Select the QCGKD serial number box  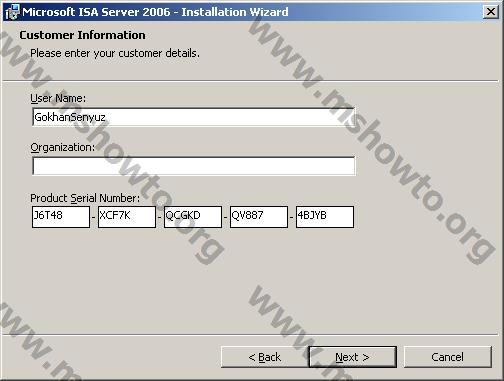(x=193, y=217)
